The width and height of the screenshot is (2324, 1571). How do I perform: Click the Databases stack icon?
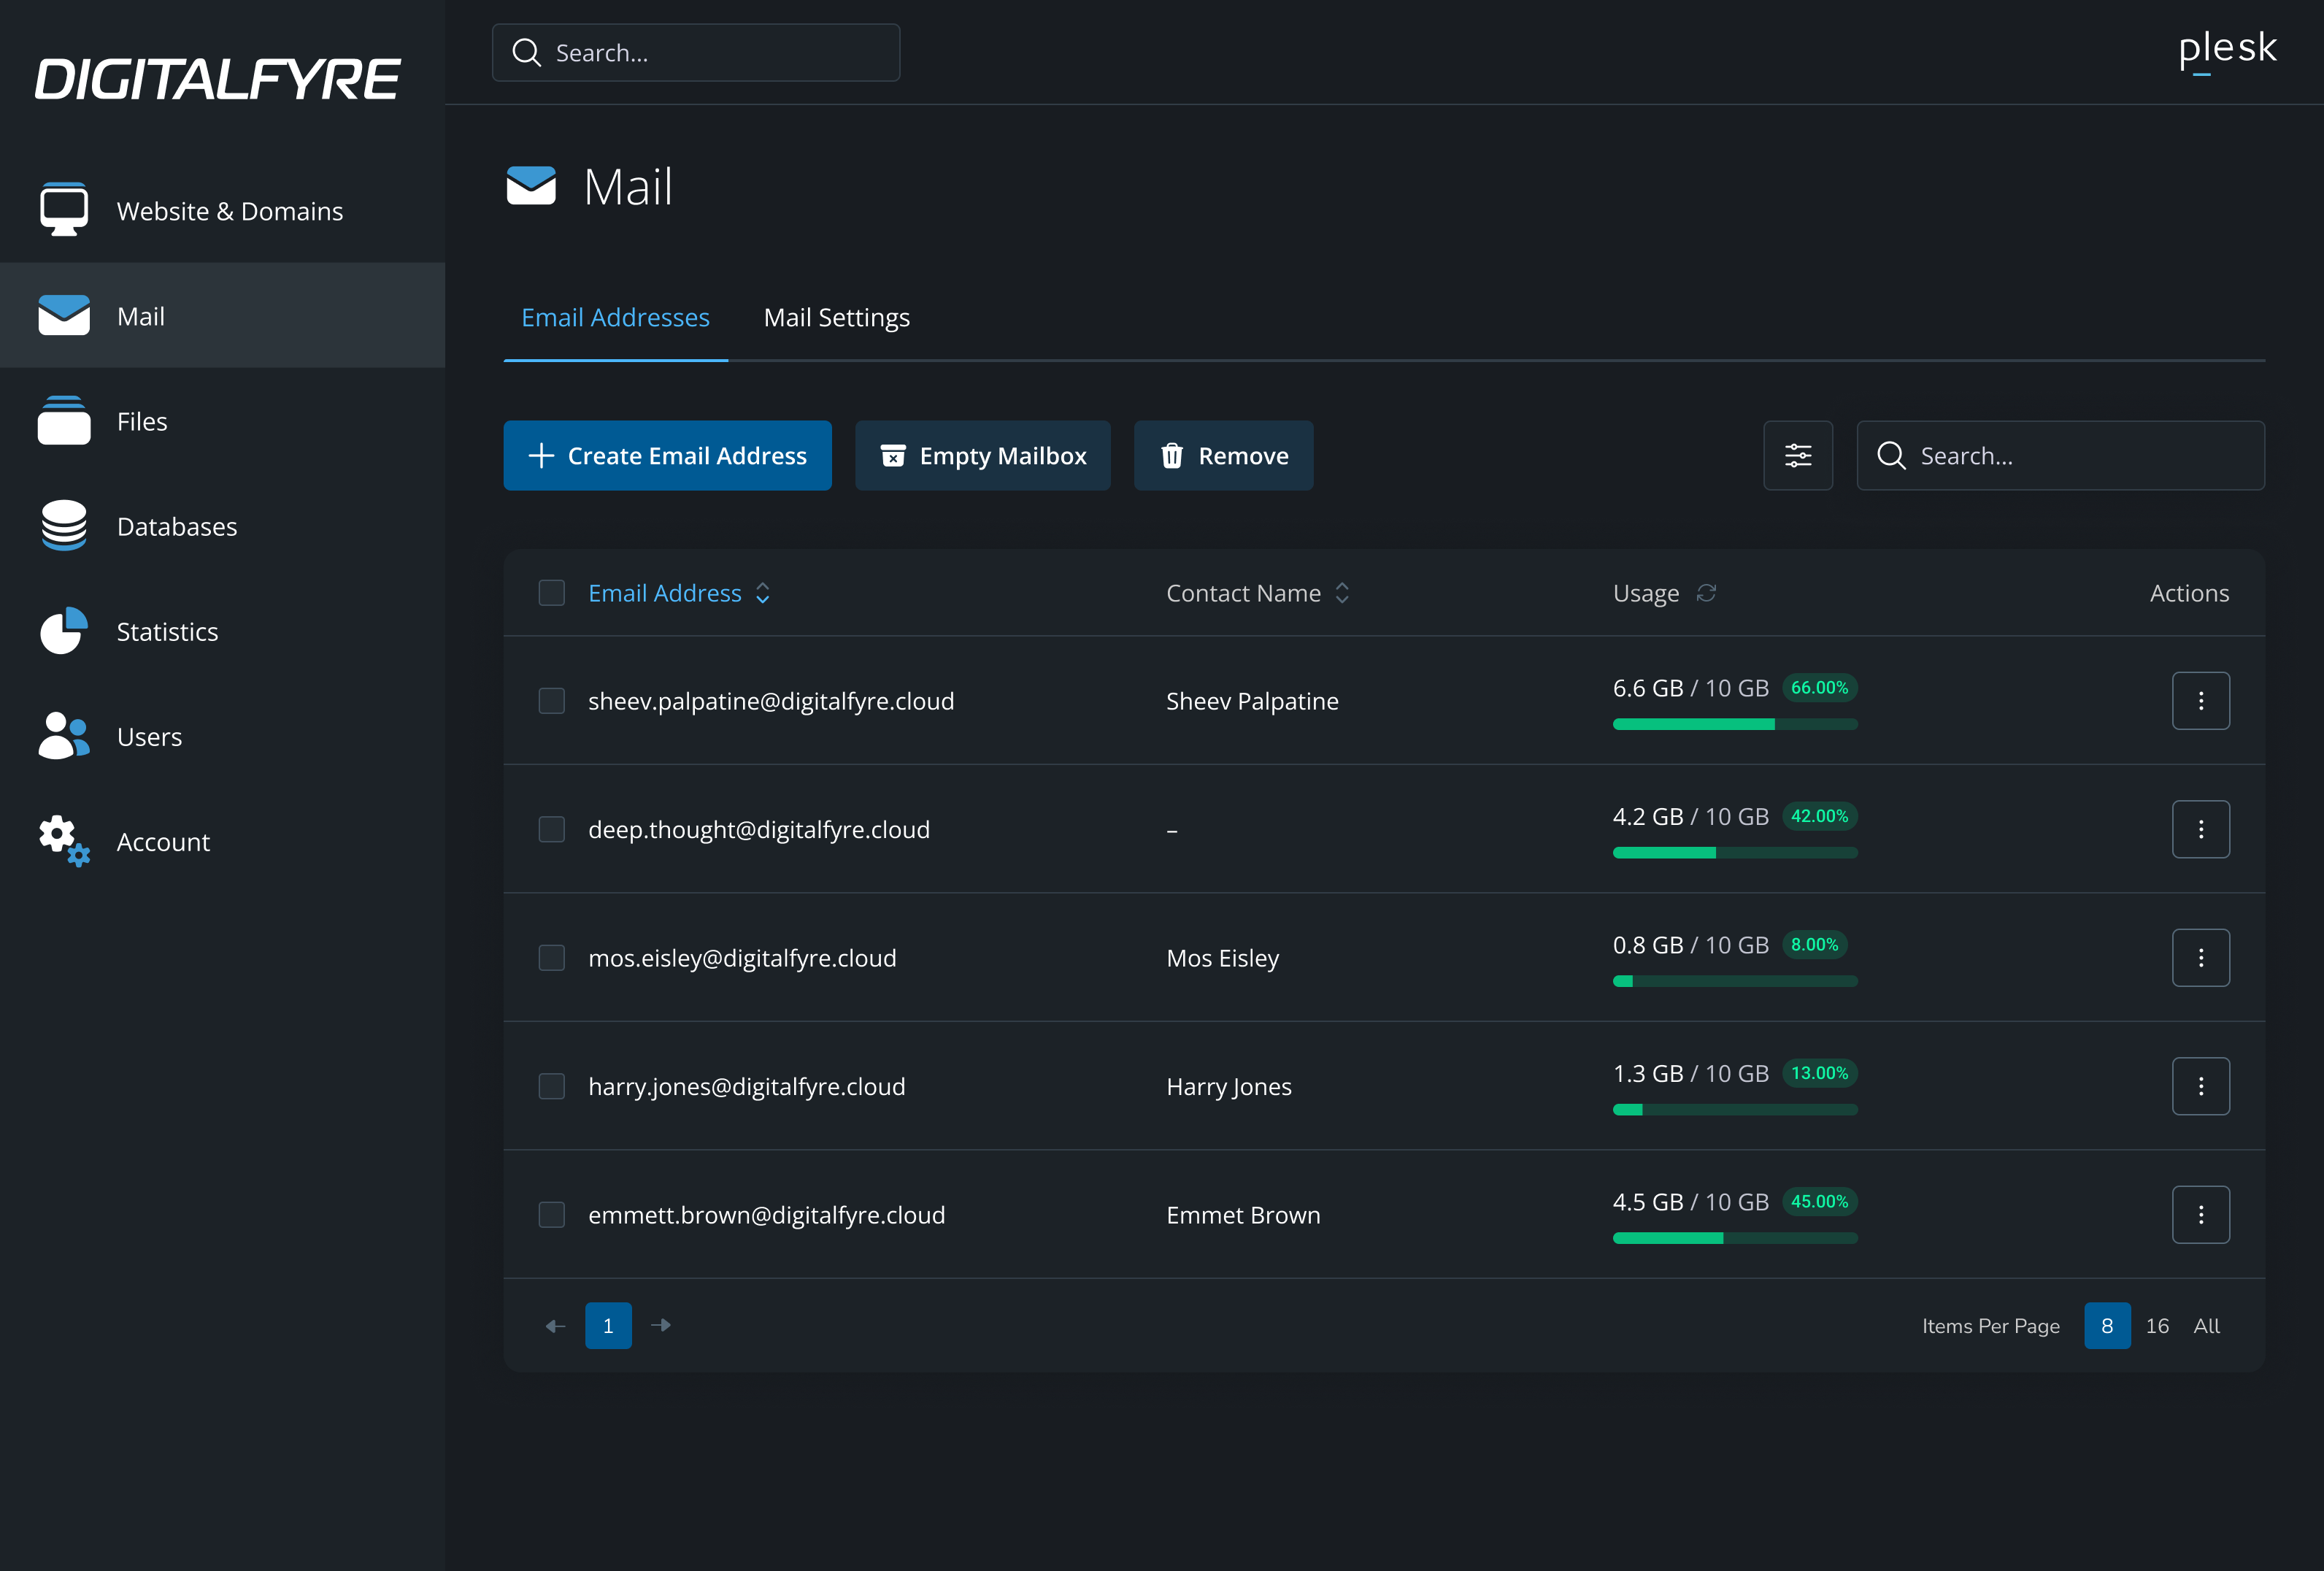pyautogui.click(x=64, y=525)
